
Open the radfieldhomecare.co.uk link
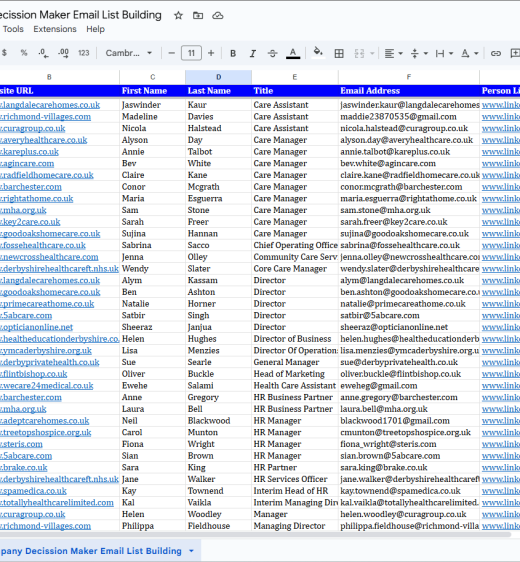(47, 175)
